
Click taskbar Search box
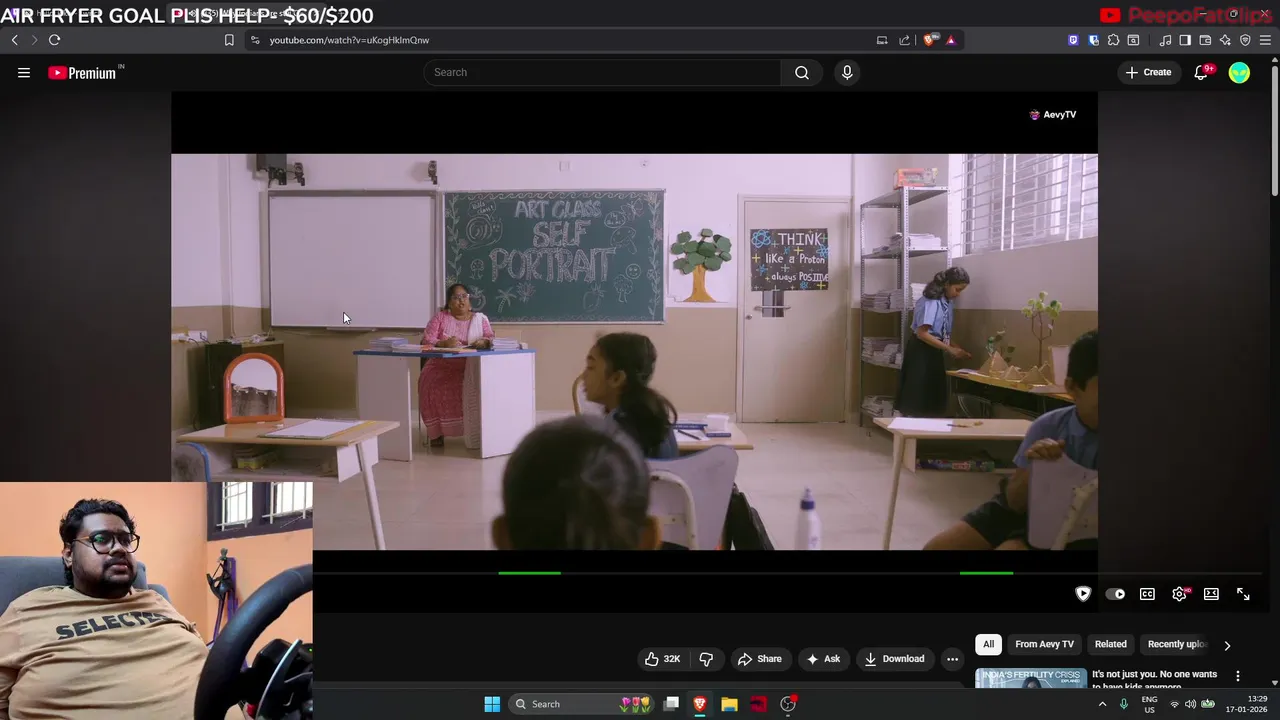pyautogui.click(x=582, y=704)
